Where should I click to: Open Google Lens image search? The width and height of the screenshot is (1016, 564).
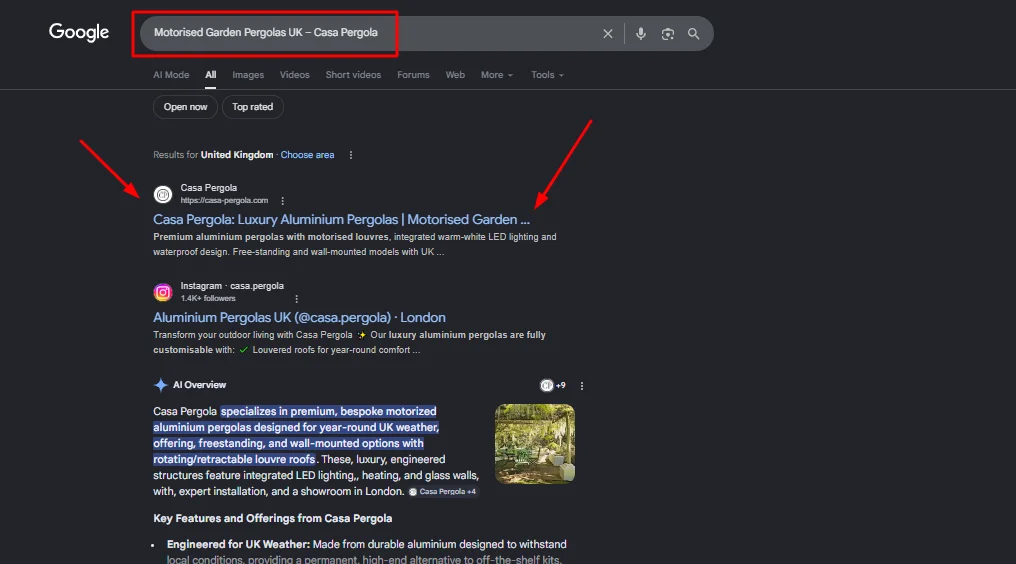pos(667,34)
